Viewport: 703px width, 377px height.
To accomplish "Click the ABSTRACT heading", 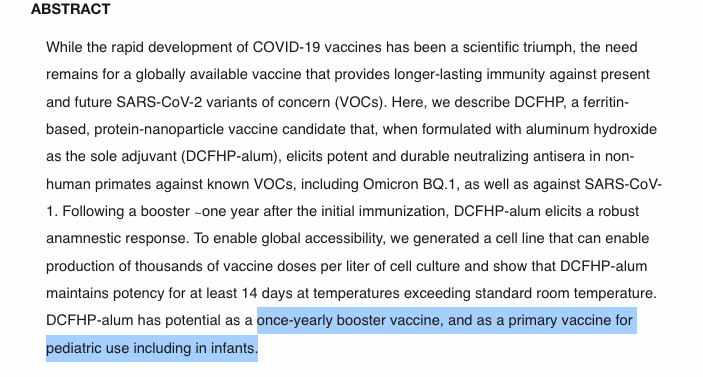I will pos(70,9).
